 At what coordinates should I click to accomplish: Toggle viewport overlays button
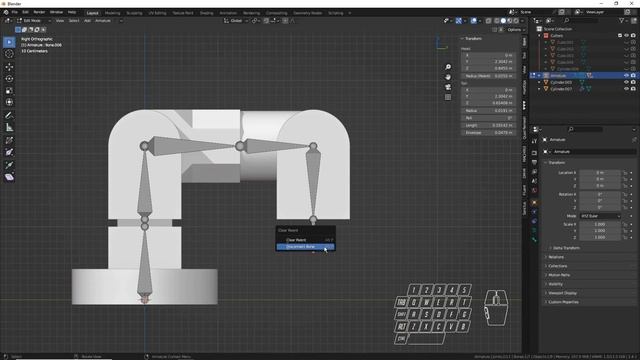click(x=473, y=20)
